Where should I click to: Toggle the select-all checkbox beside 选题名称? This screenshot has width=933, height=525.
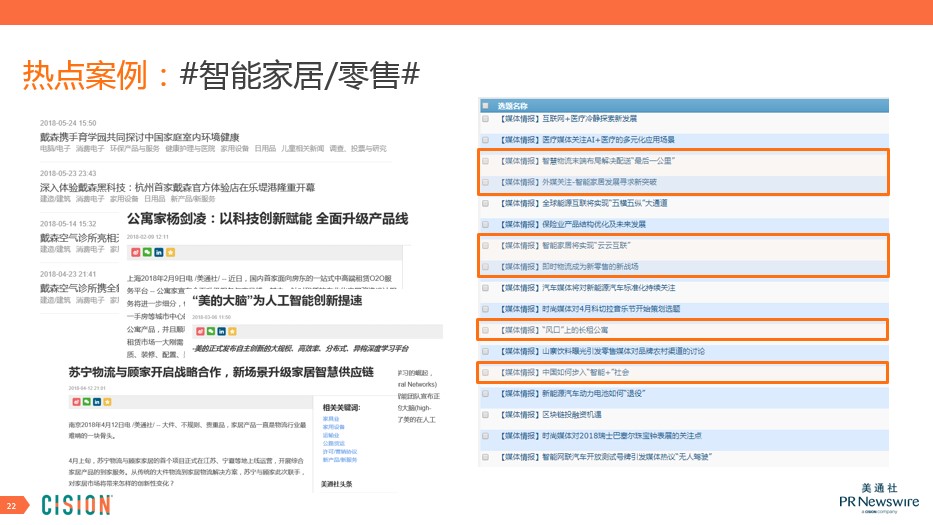[486, 105]
